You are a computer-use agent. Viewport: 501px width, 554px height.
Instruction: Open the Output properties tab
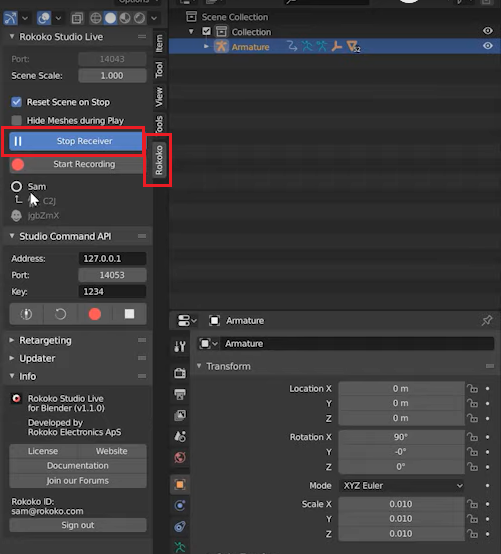coord(180,394)
